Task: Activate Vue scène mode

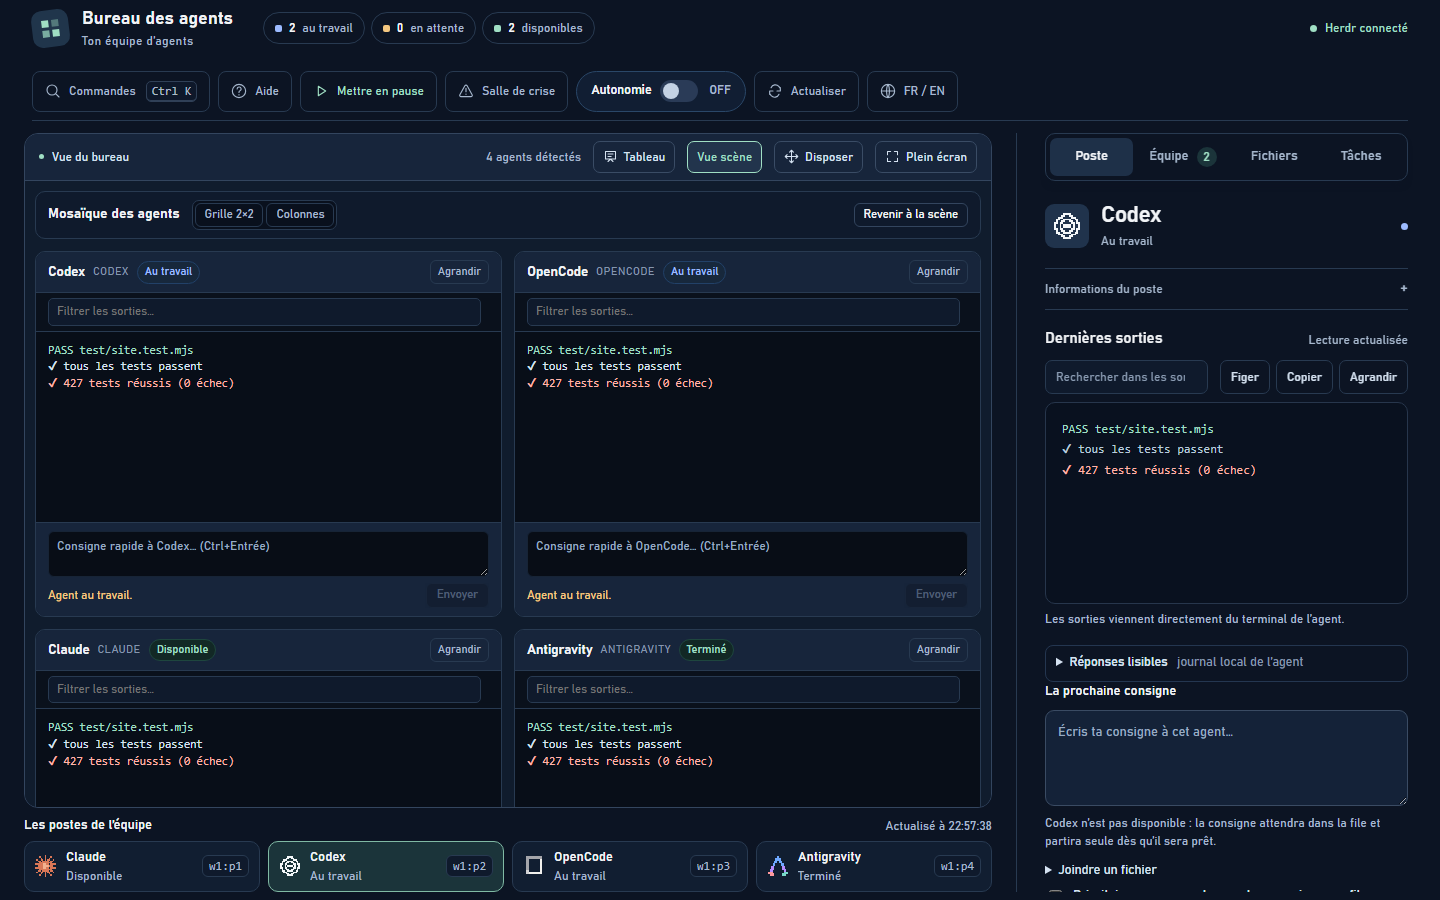Action: pyautogui.click(x=724, y=157)
